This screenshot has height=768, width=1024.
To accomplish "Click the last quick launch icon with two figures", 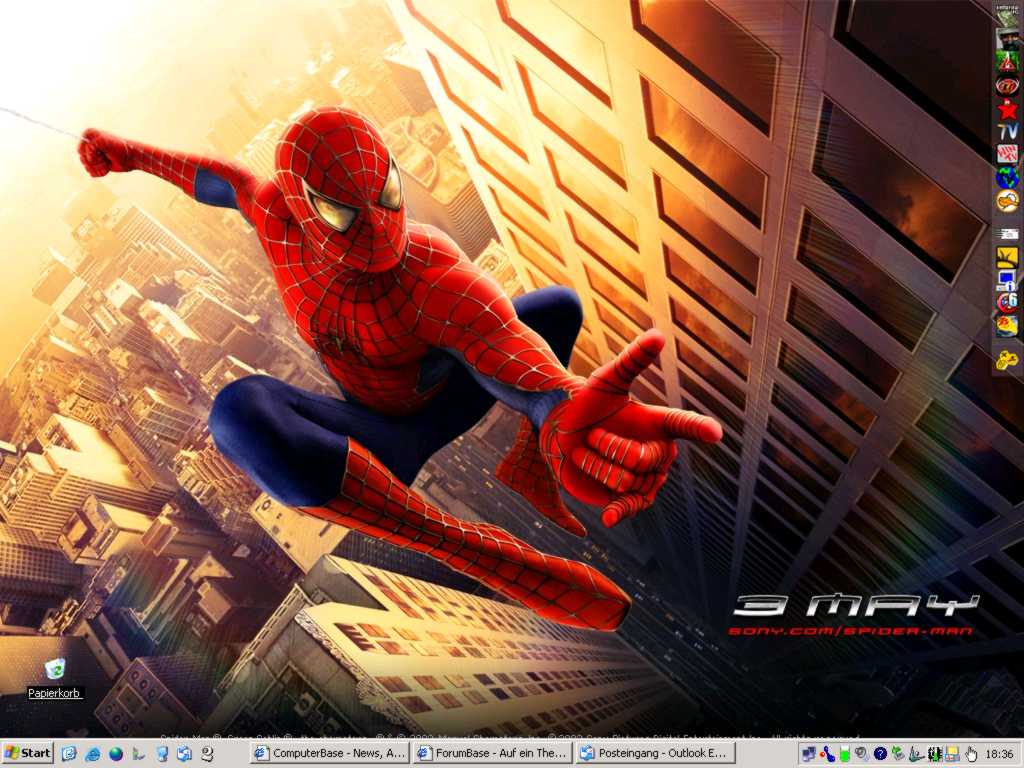I will (x=208, y=754).
